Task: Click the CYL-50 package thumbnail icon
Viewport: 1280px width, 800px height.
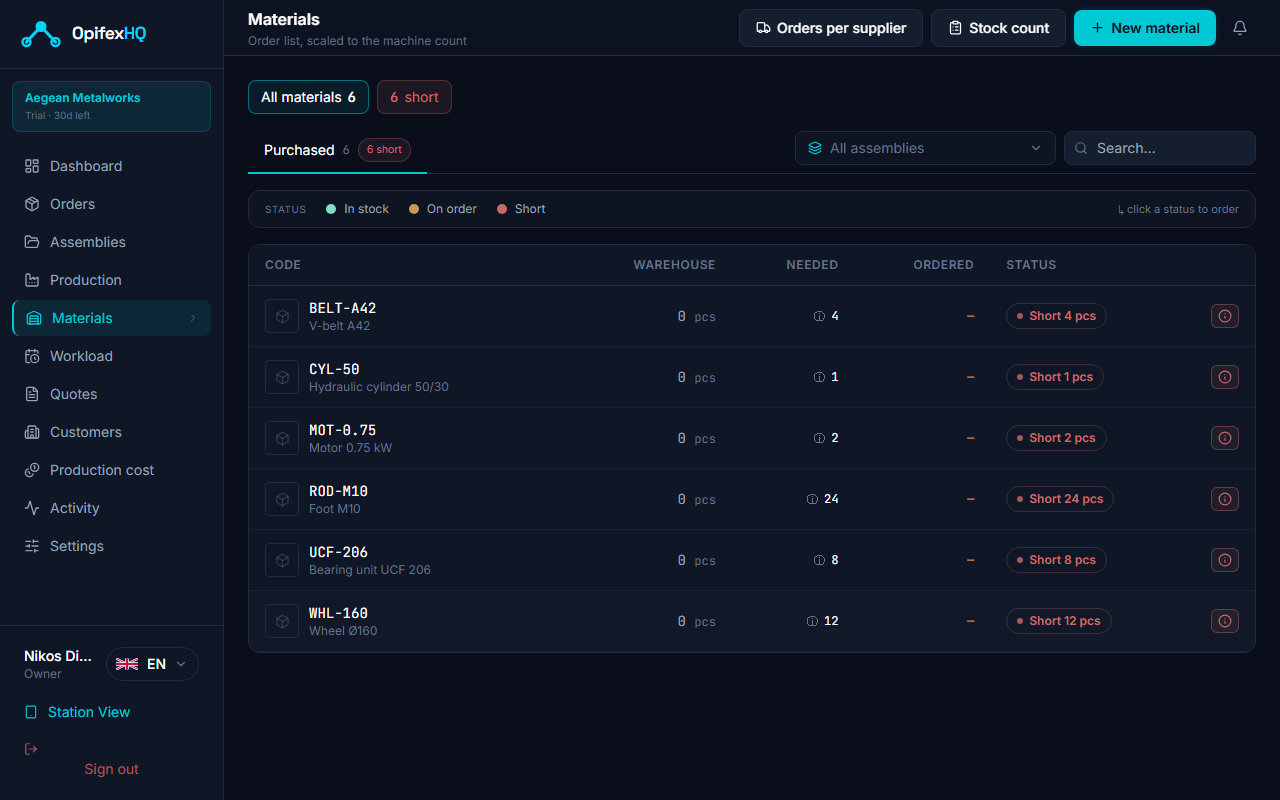Action: pos(282,377)
